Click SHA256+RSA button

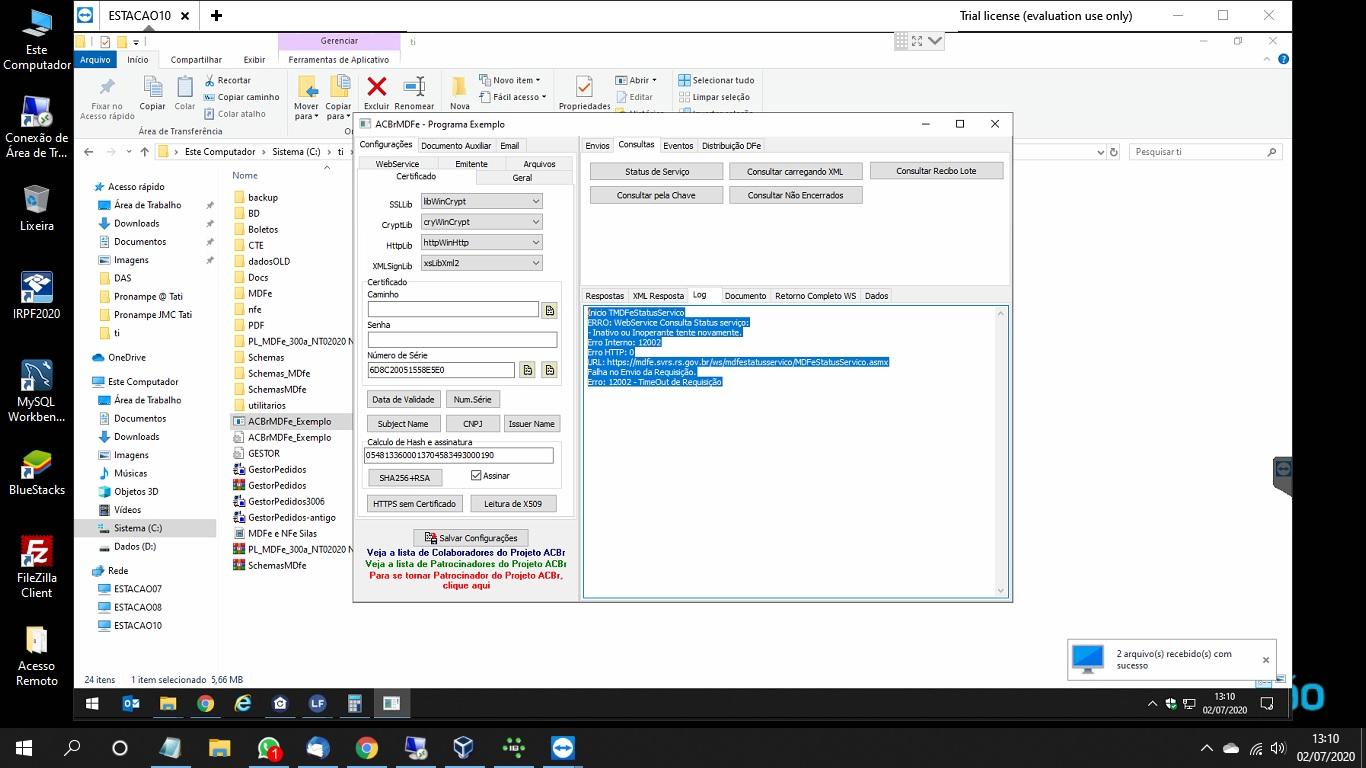tap(405, 478)
